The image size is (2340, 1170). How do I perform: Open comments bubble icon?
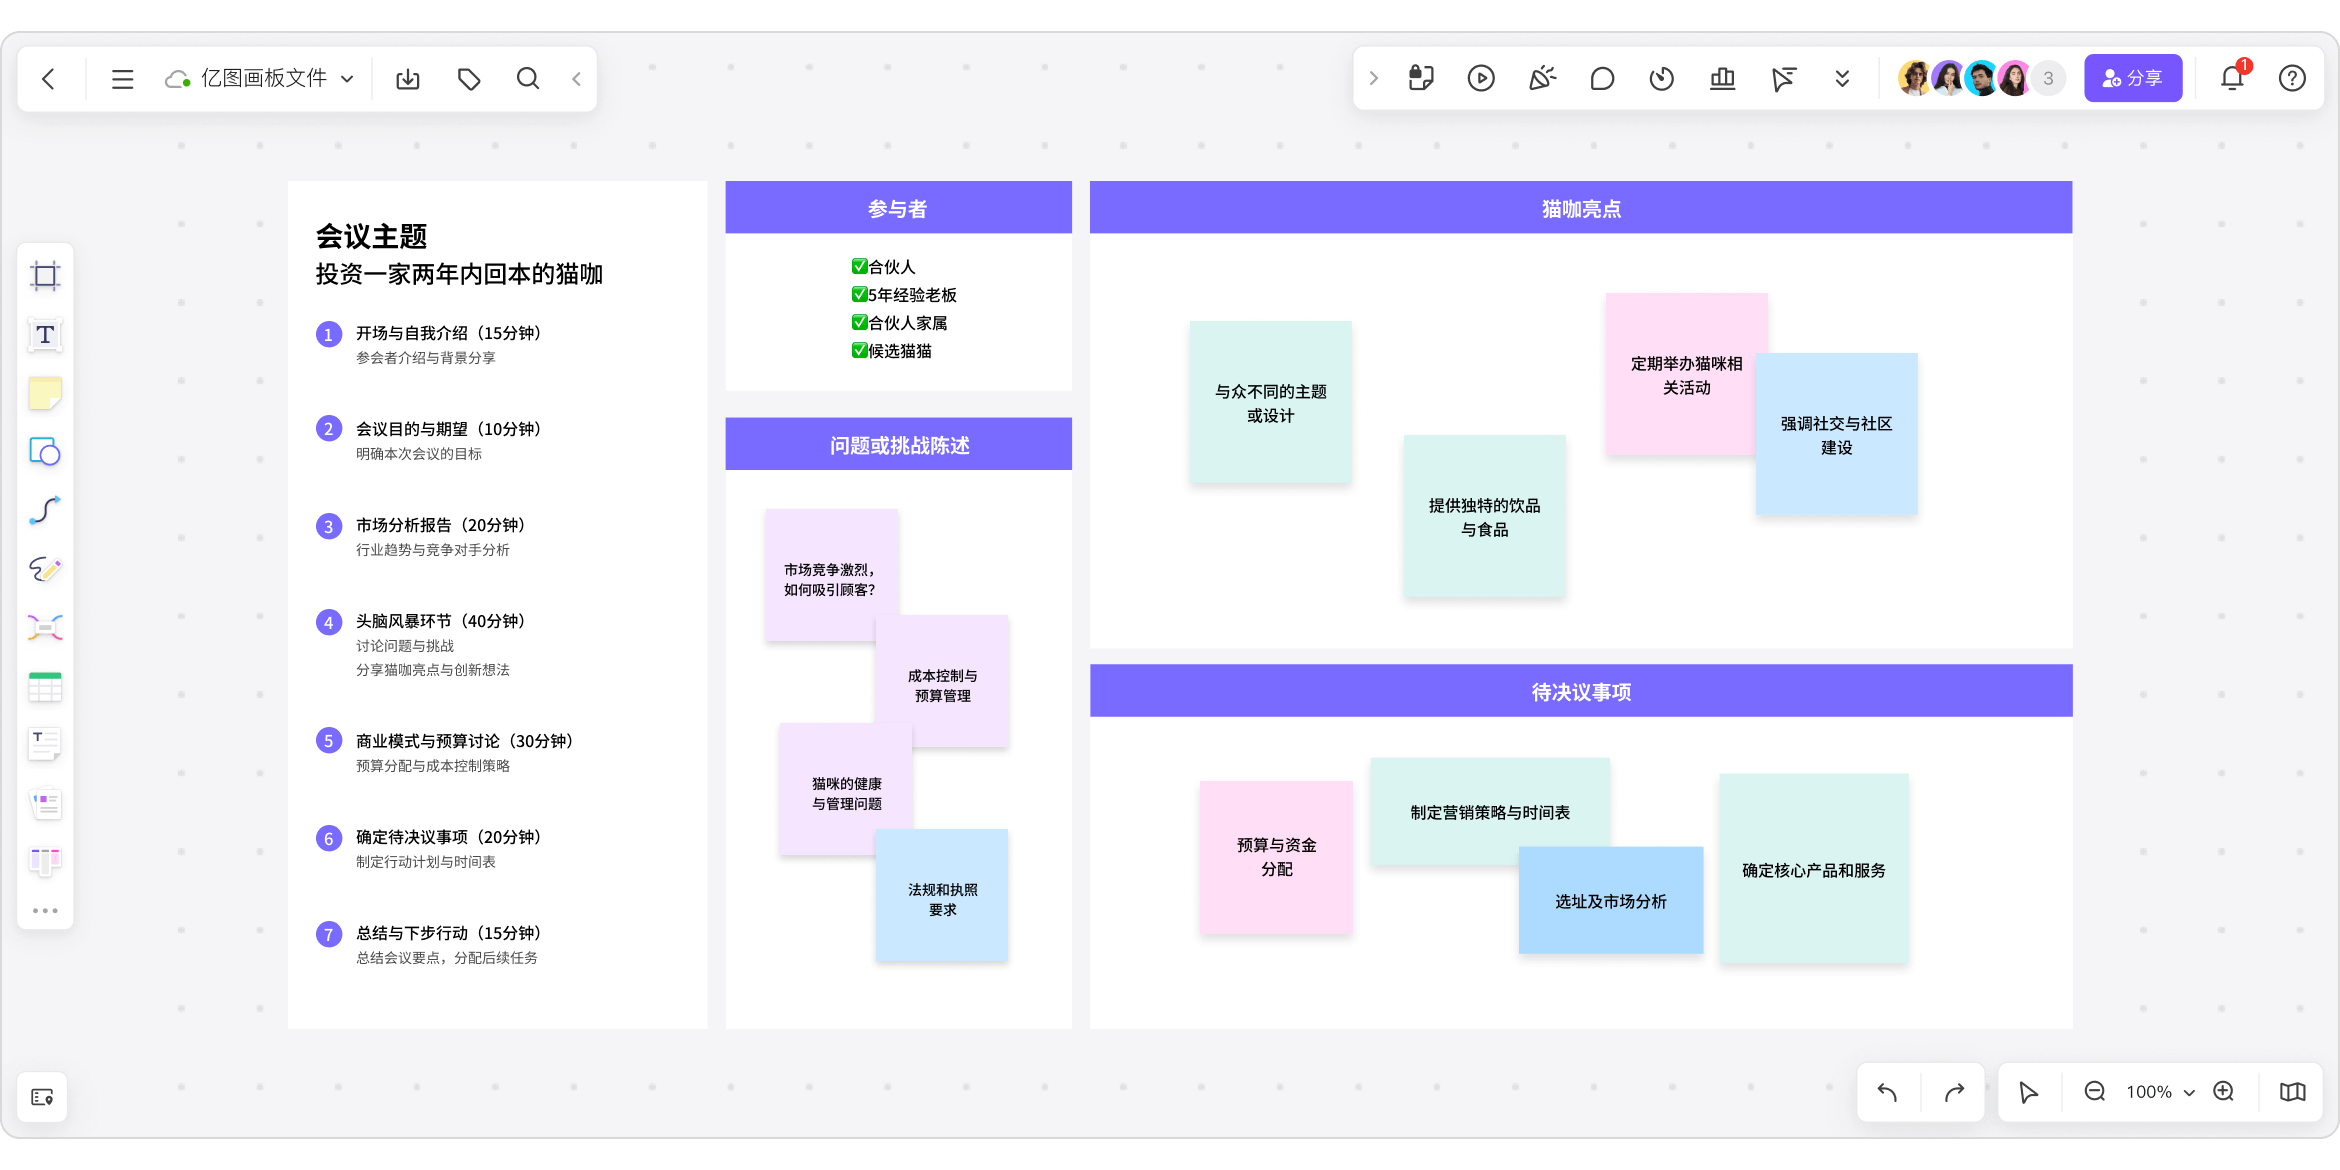pos(1602,78)
